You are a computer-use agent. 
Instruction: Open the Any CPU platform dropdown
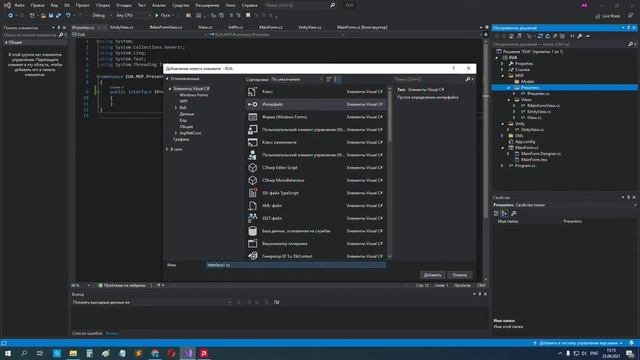coord(133,16)
